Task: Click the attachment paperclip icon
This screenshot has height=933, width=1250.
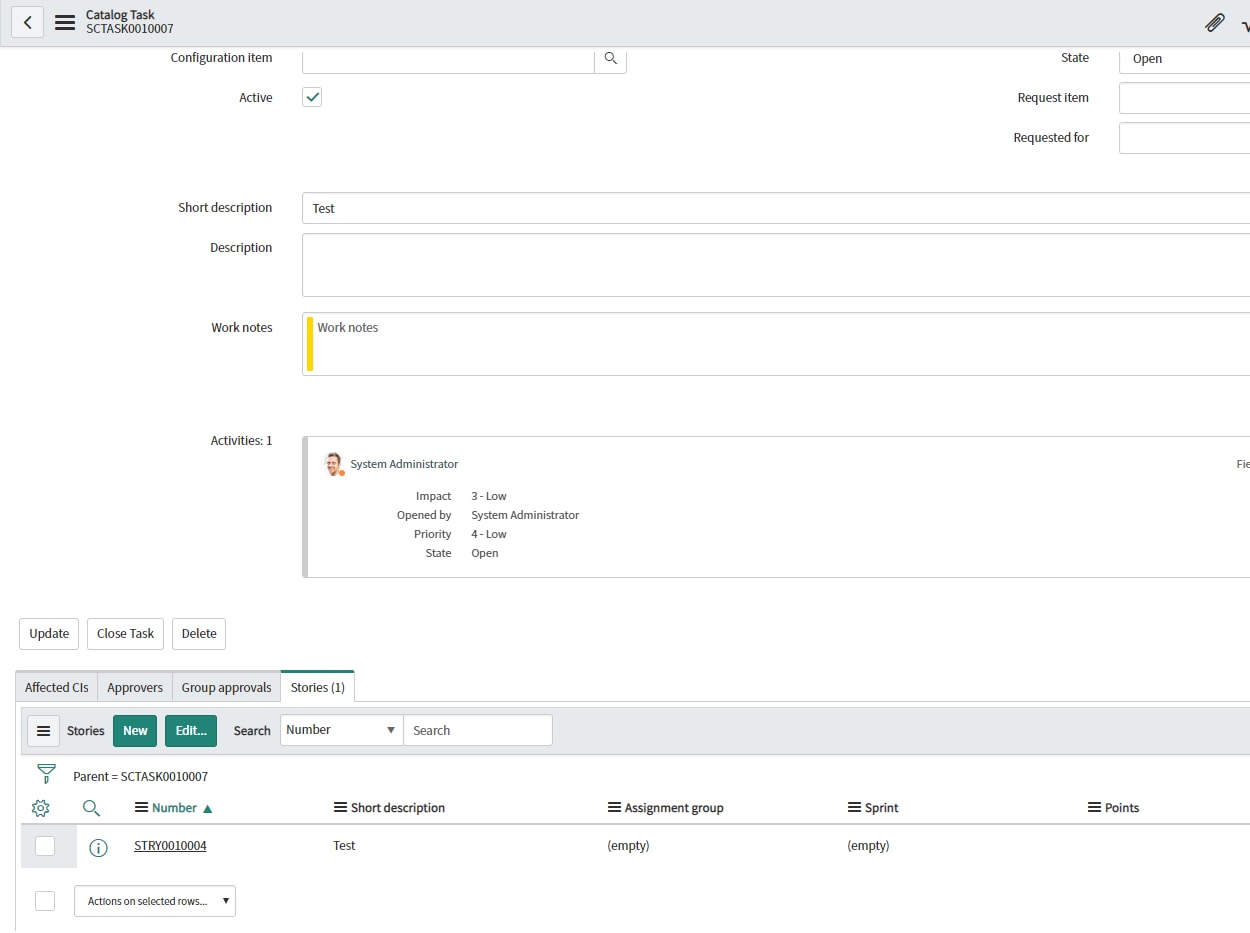Action: pyautogui.click(x=1215, y=22)
